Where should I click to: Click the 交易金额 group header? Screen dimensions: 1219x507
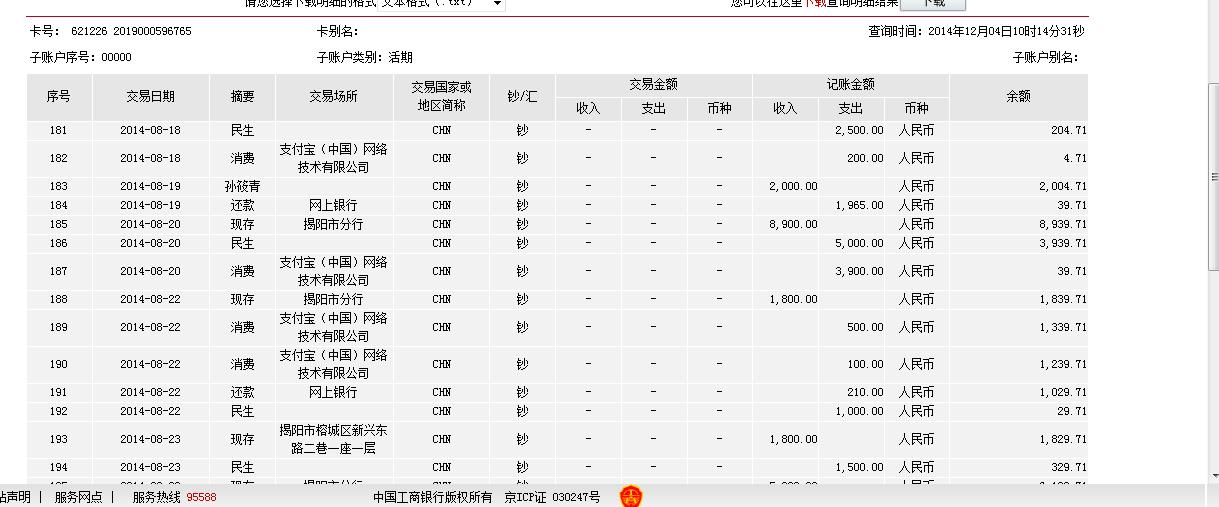[x=653, y=85]
